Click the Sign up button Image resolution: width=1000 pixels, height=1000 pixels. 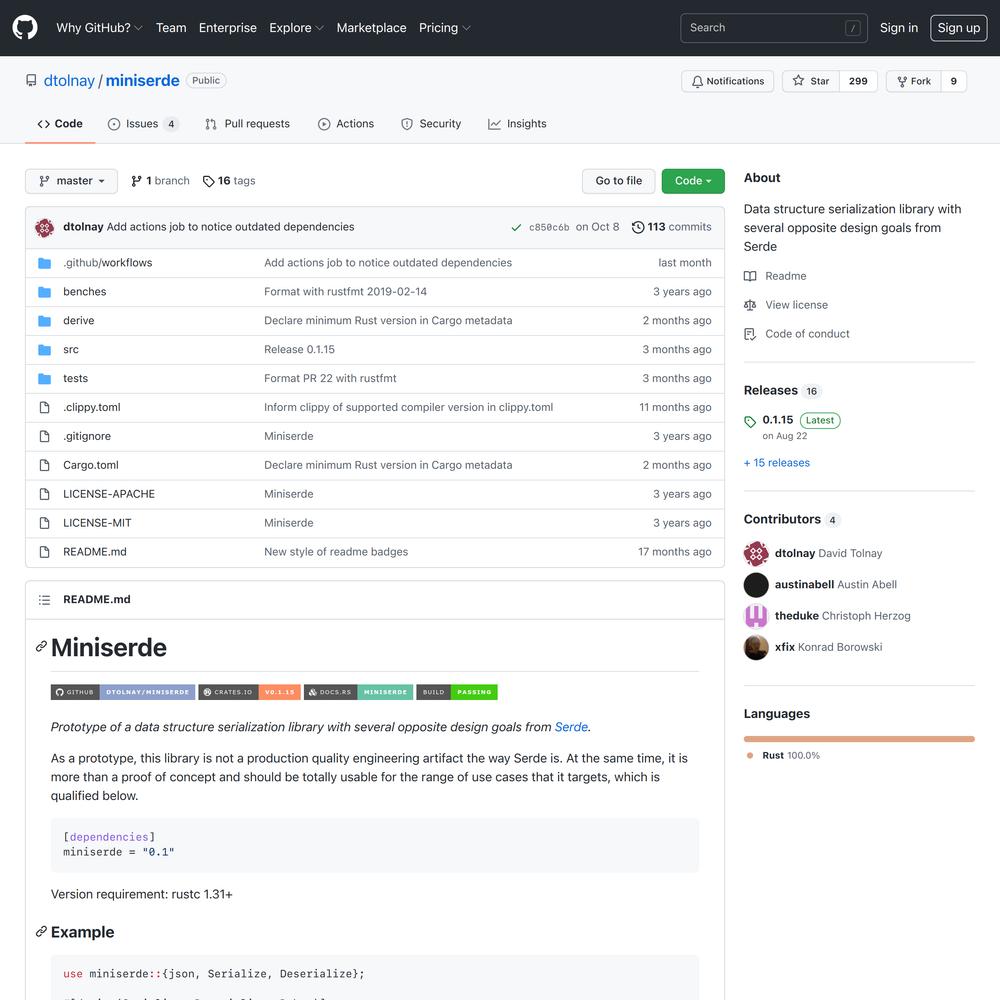tap(959, 27)
